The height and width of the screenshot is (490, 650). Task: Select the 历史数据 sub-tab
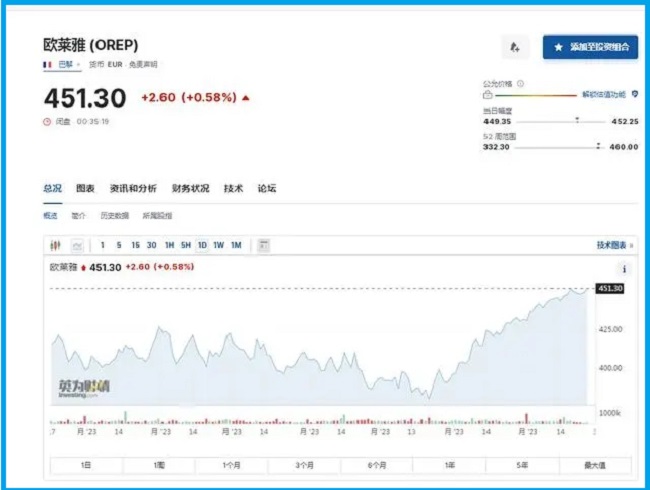point(115,216)
